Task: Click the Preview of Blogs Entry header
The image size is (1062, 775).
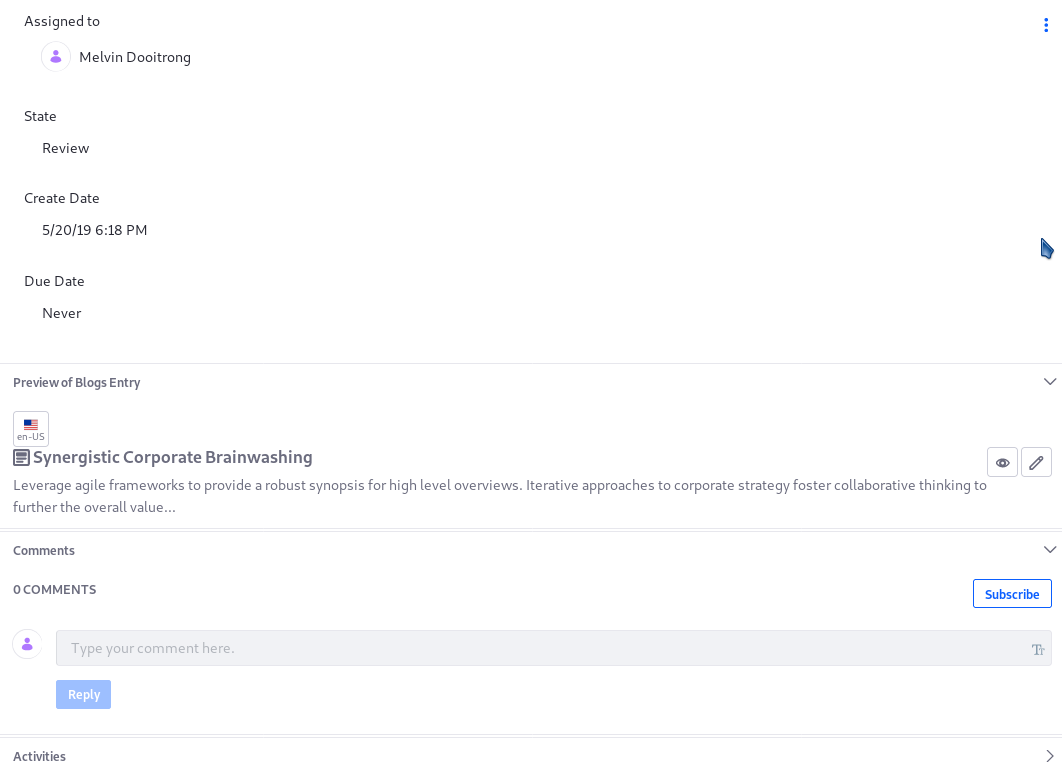Action: pos(77,383)
